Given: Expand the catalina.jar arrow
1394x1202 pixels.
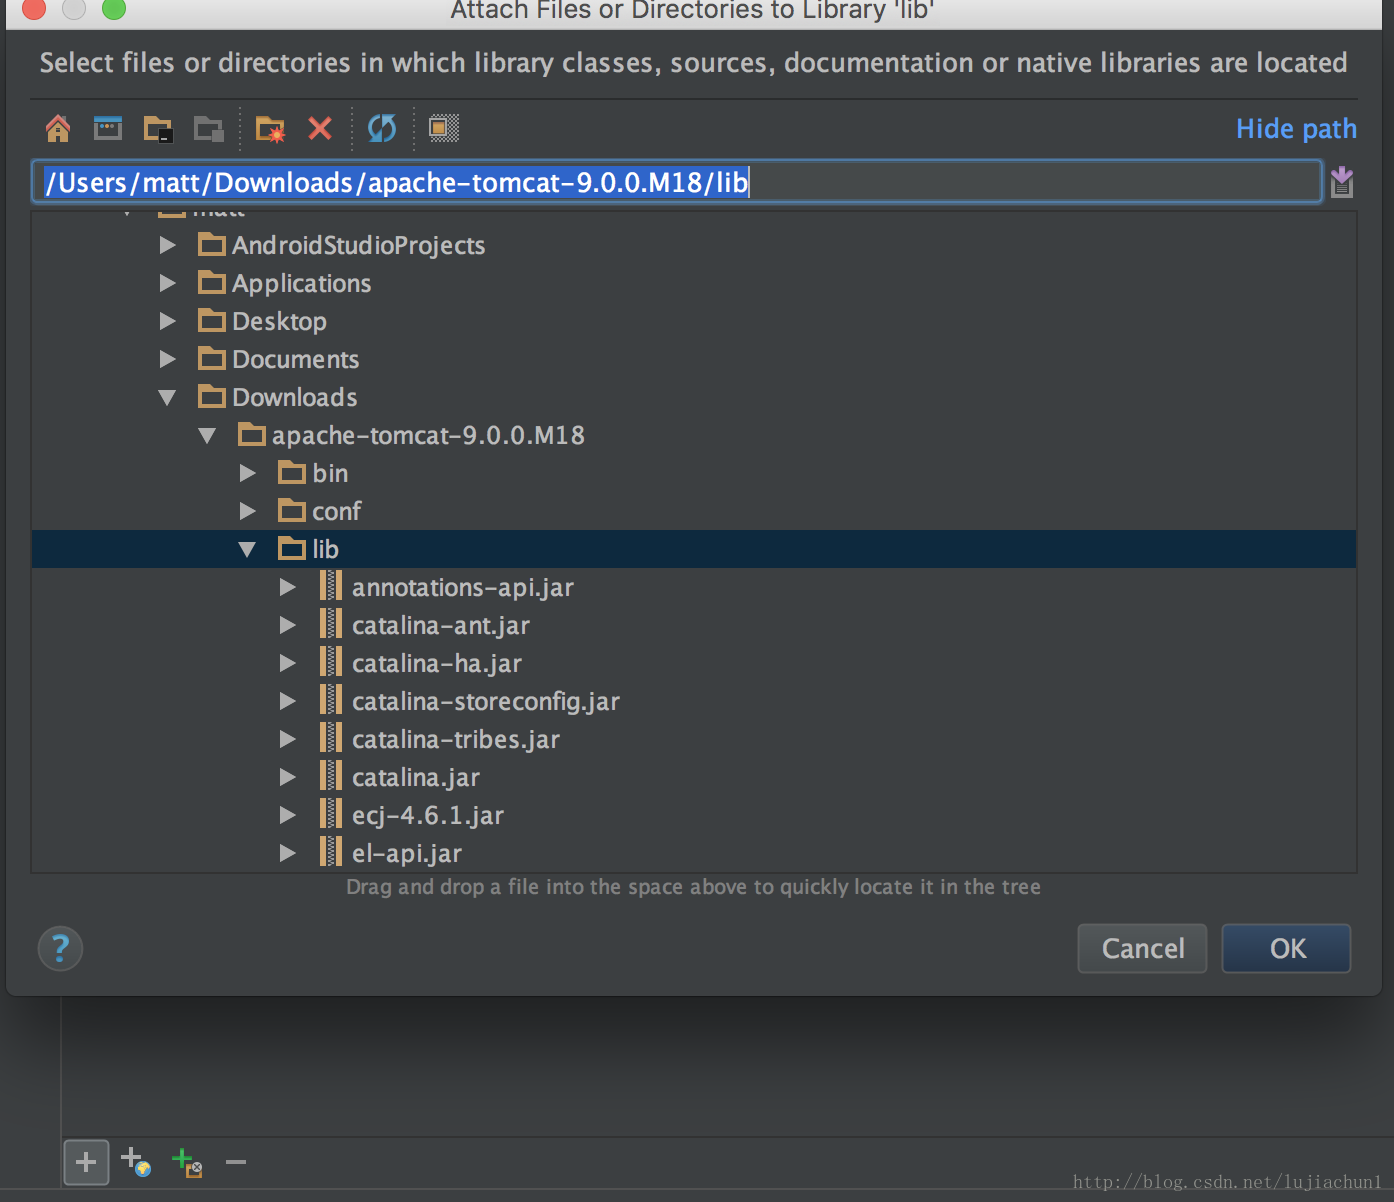Looking at the screenshot, I should tap(288, 777).
